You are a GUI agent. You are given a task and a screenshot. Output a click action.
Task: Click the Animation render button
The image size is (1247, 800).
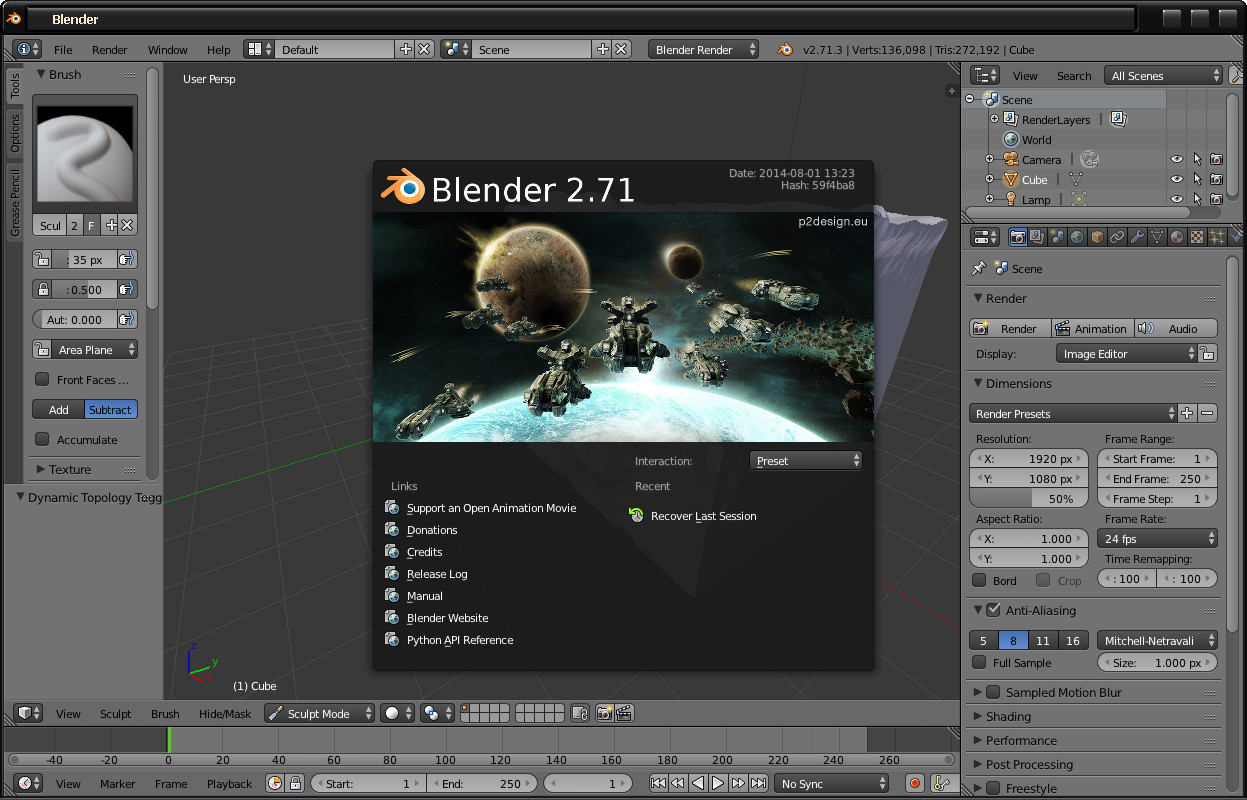[x=1093, y=328]
